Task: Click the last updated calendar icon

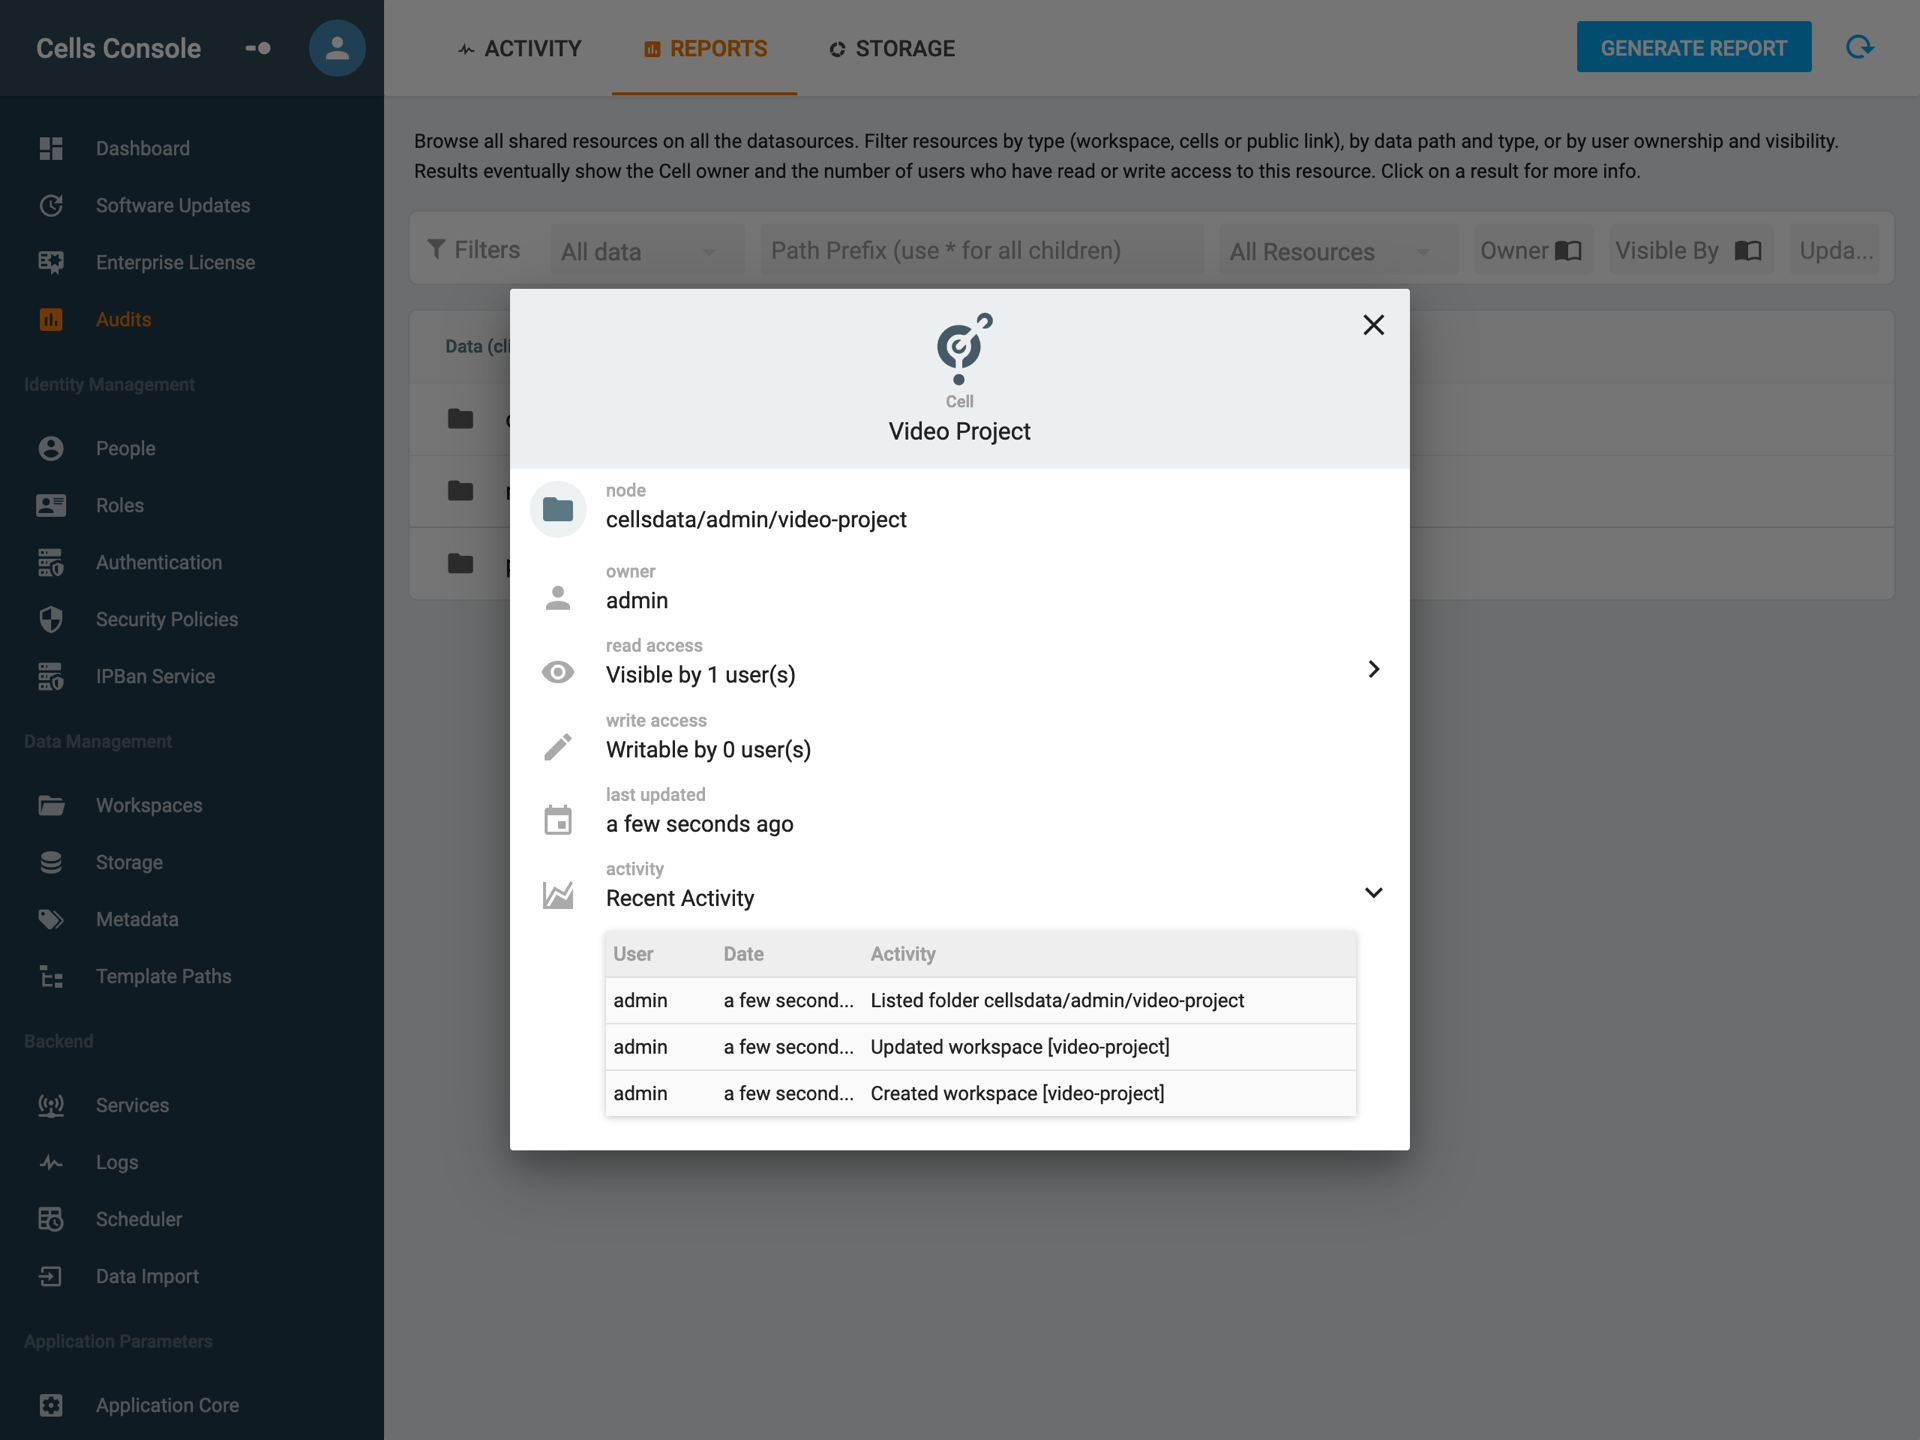Action: 558,821
